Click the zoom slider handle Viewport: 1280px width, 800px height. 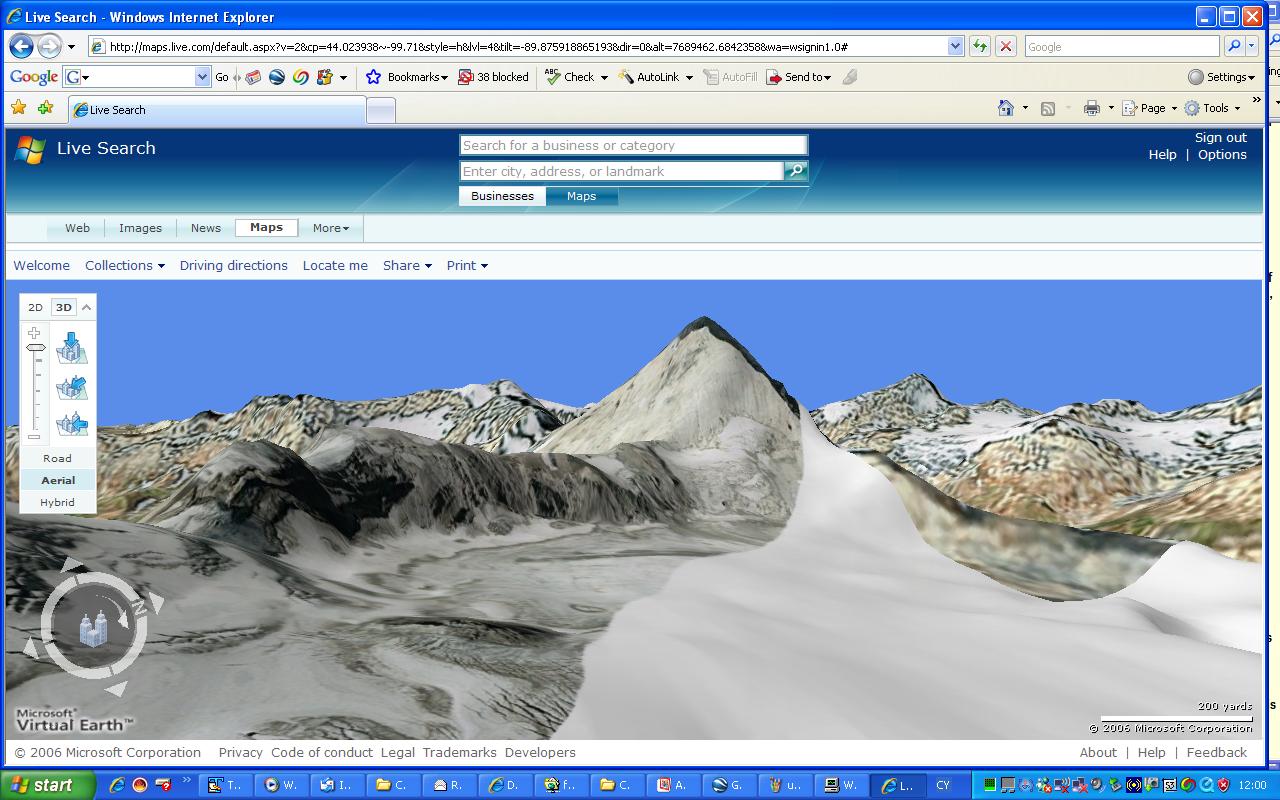[36, 348]
